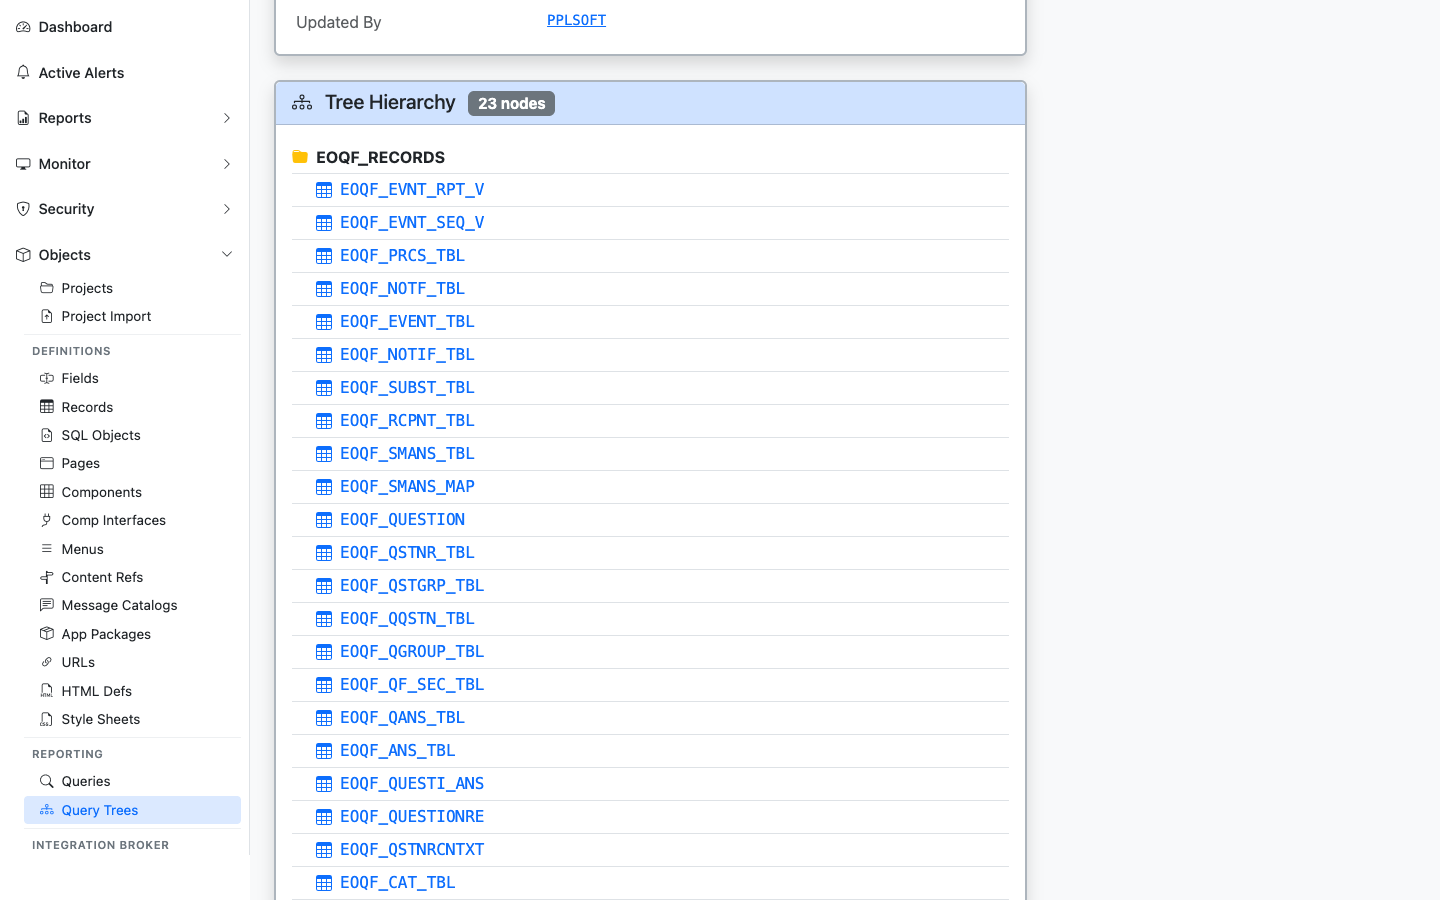1440x900 pixels.
Task: Click the Message Catalogs chat icon
Action: [47, 605]
